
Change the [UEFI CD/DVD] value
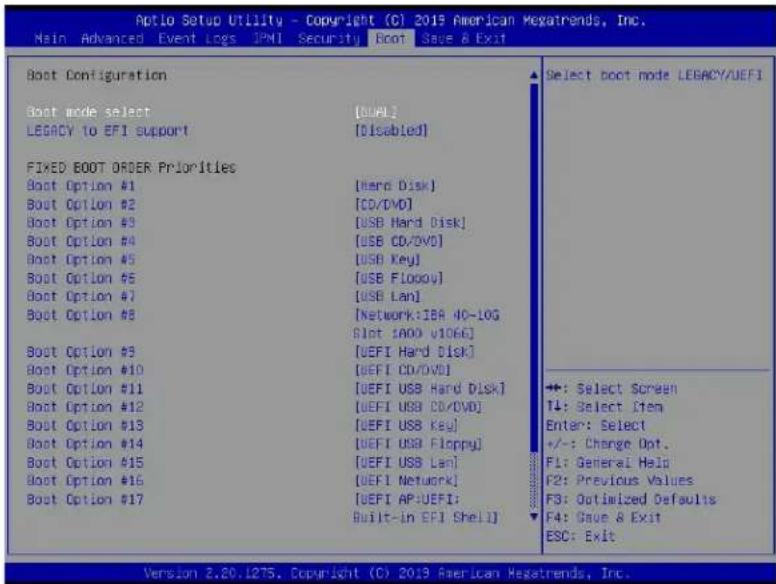click(403, 370)
